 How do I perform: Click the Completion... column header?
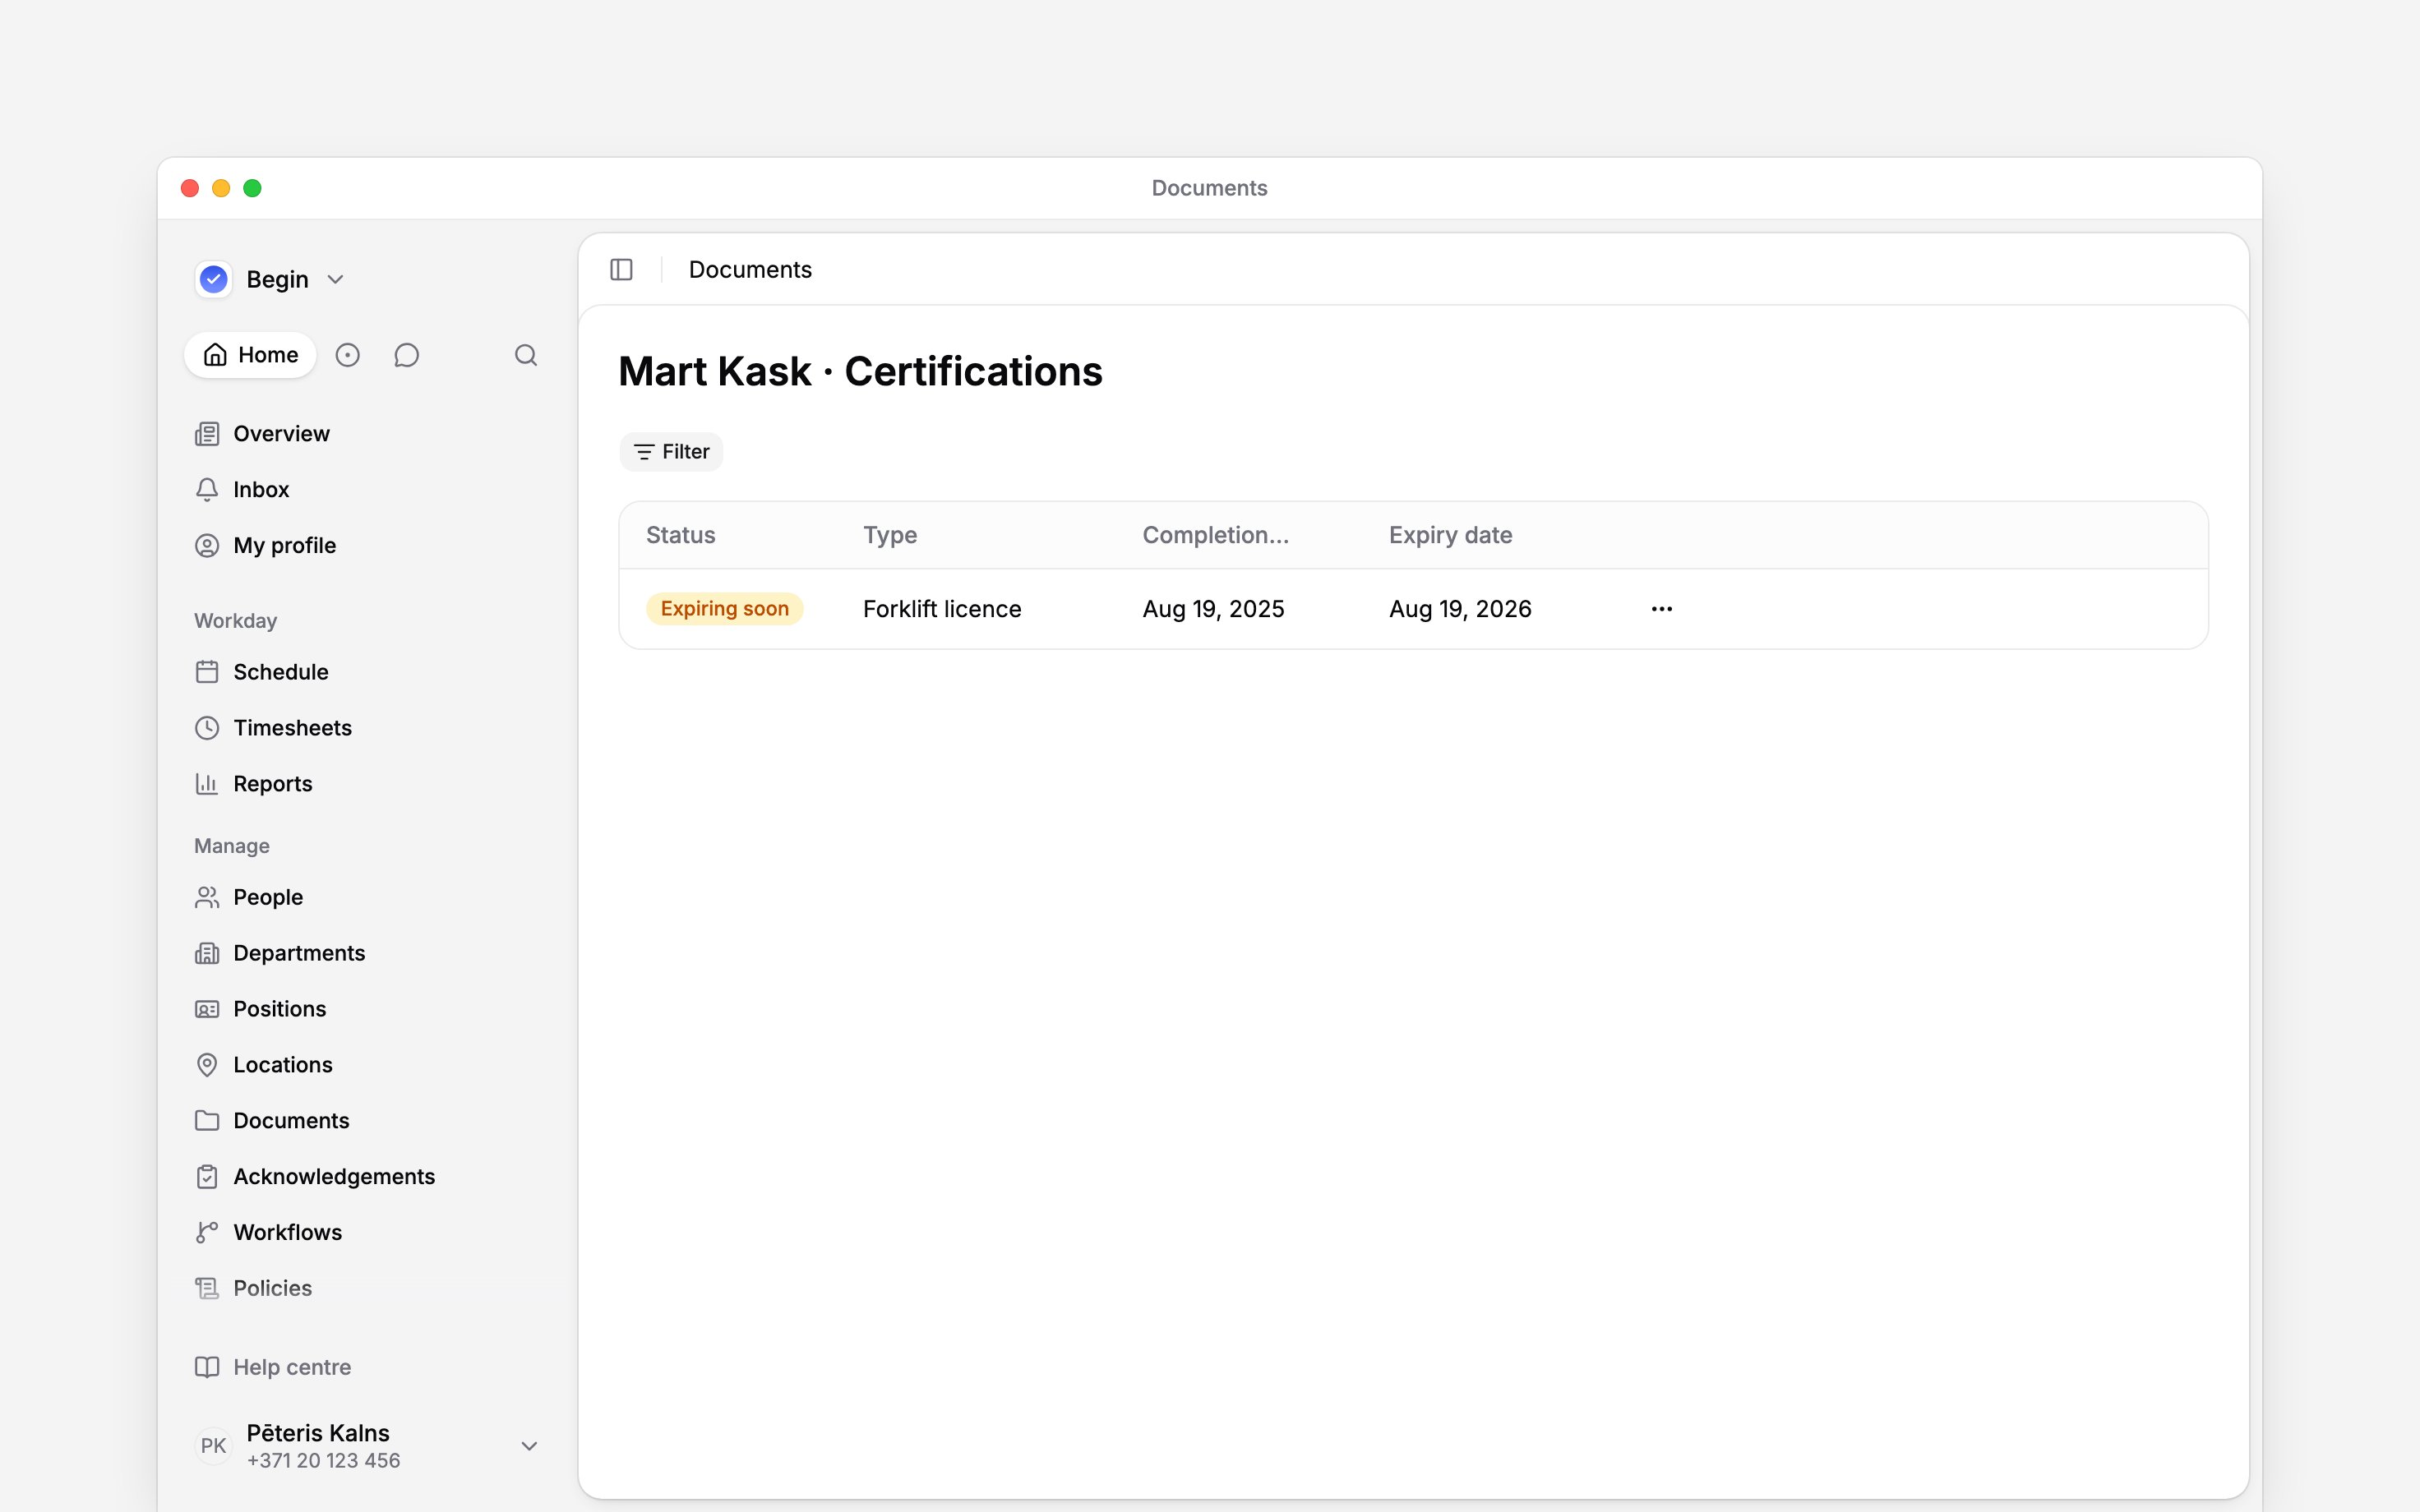tap(1216, 535)
